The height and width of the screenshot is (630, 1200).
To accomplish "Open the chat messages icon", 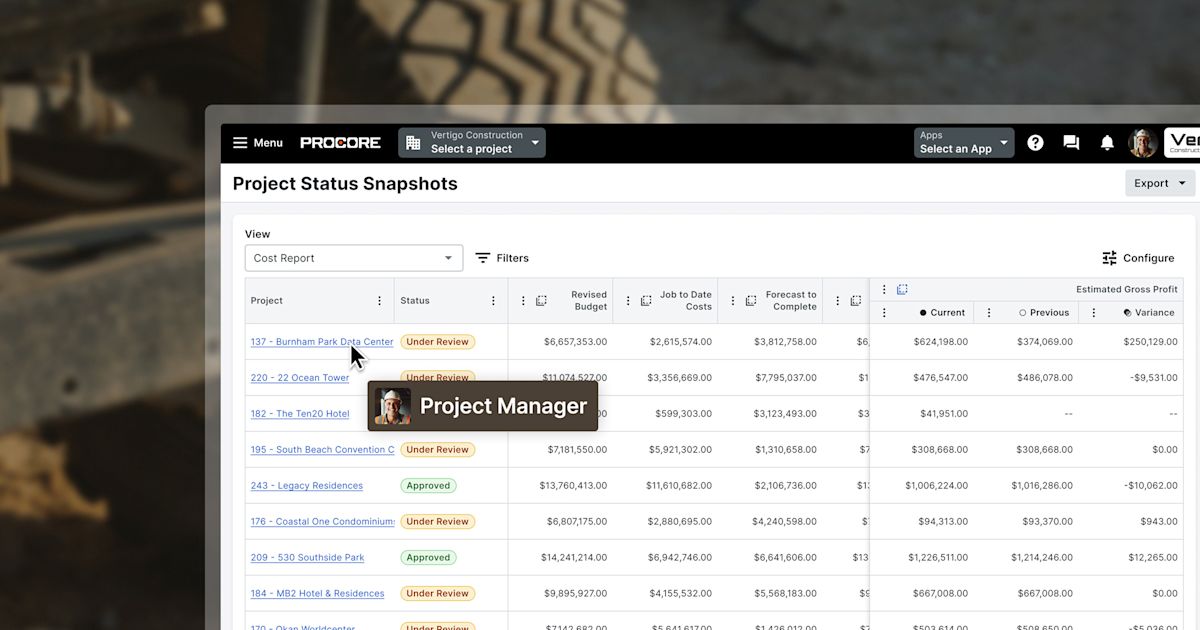I will tap(1071, 143).
